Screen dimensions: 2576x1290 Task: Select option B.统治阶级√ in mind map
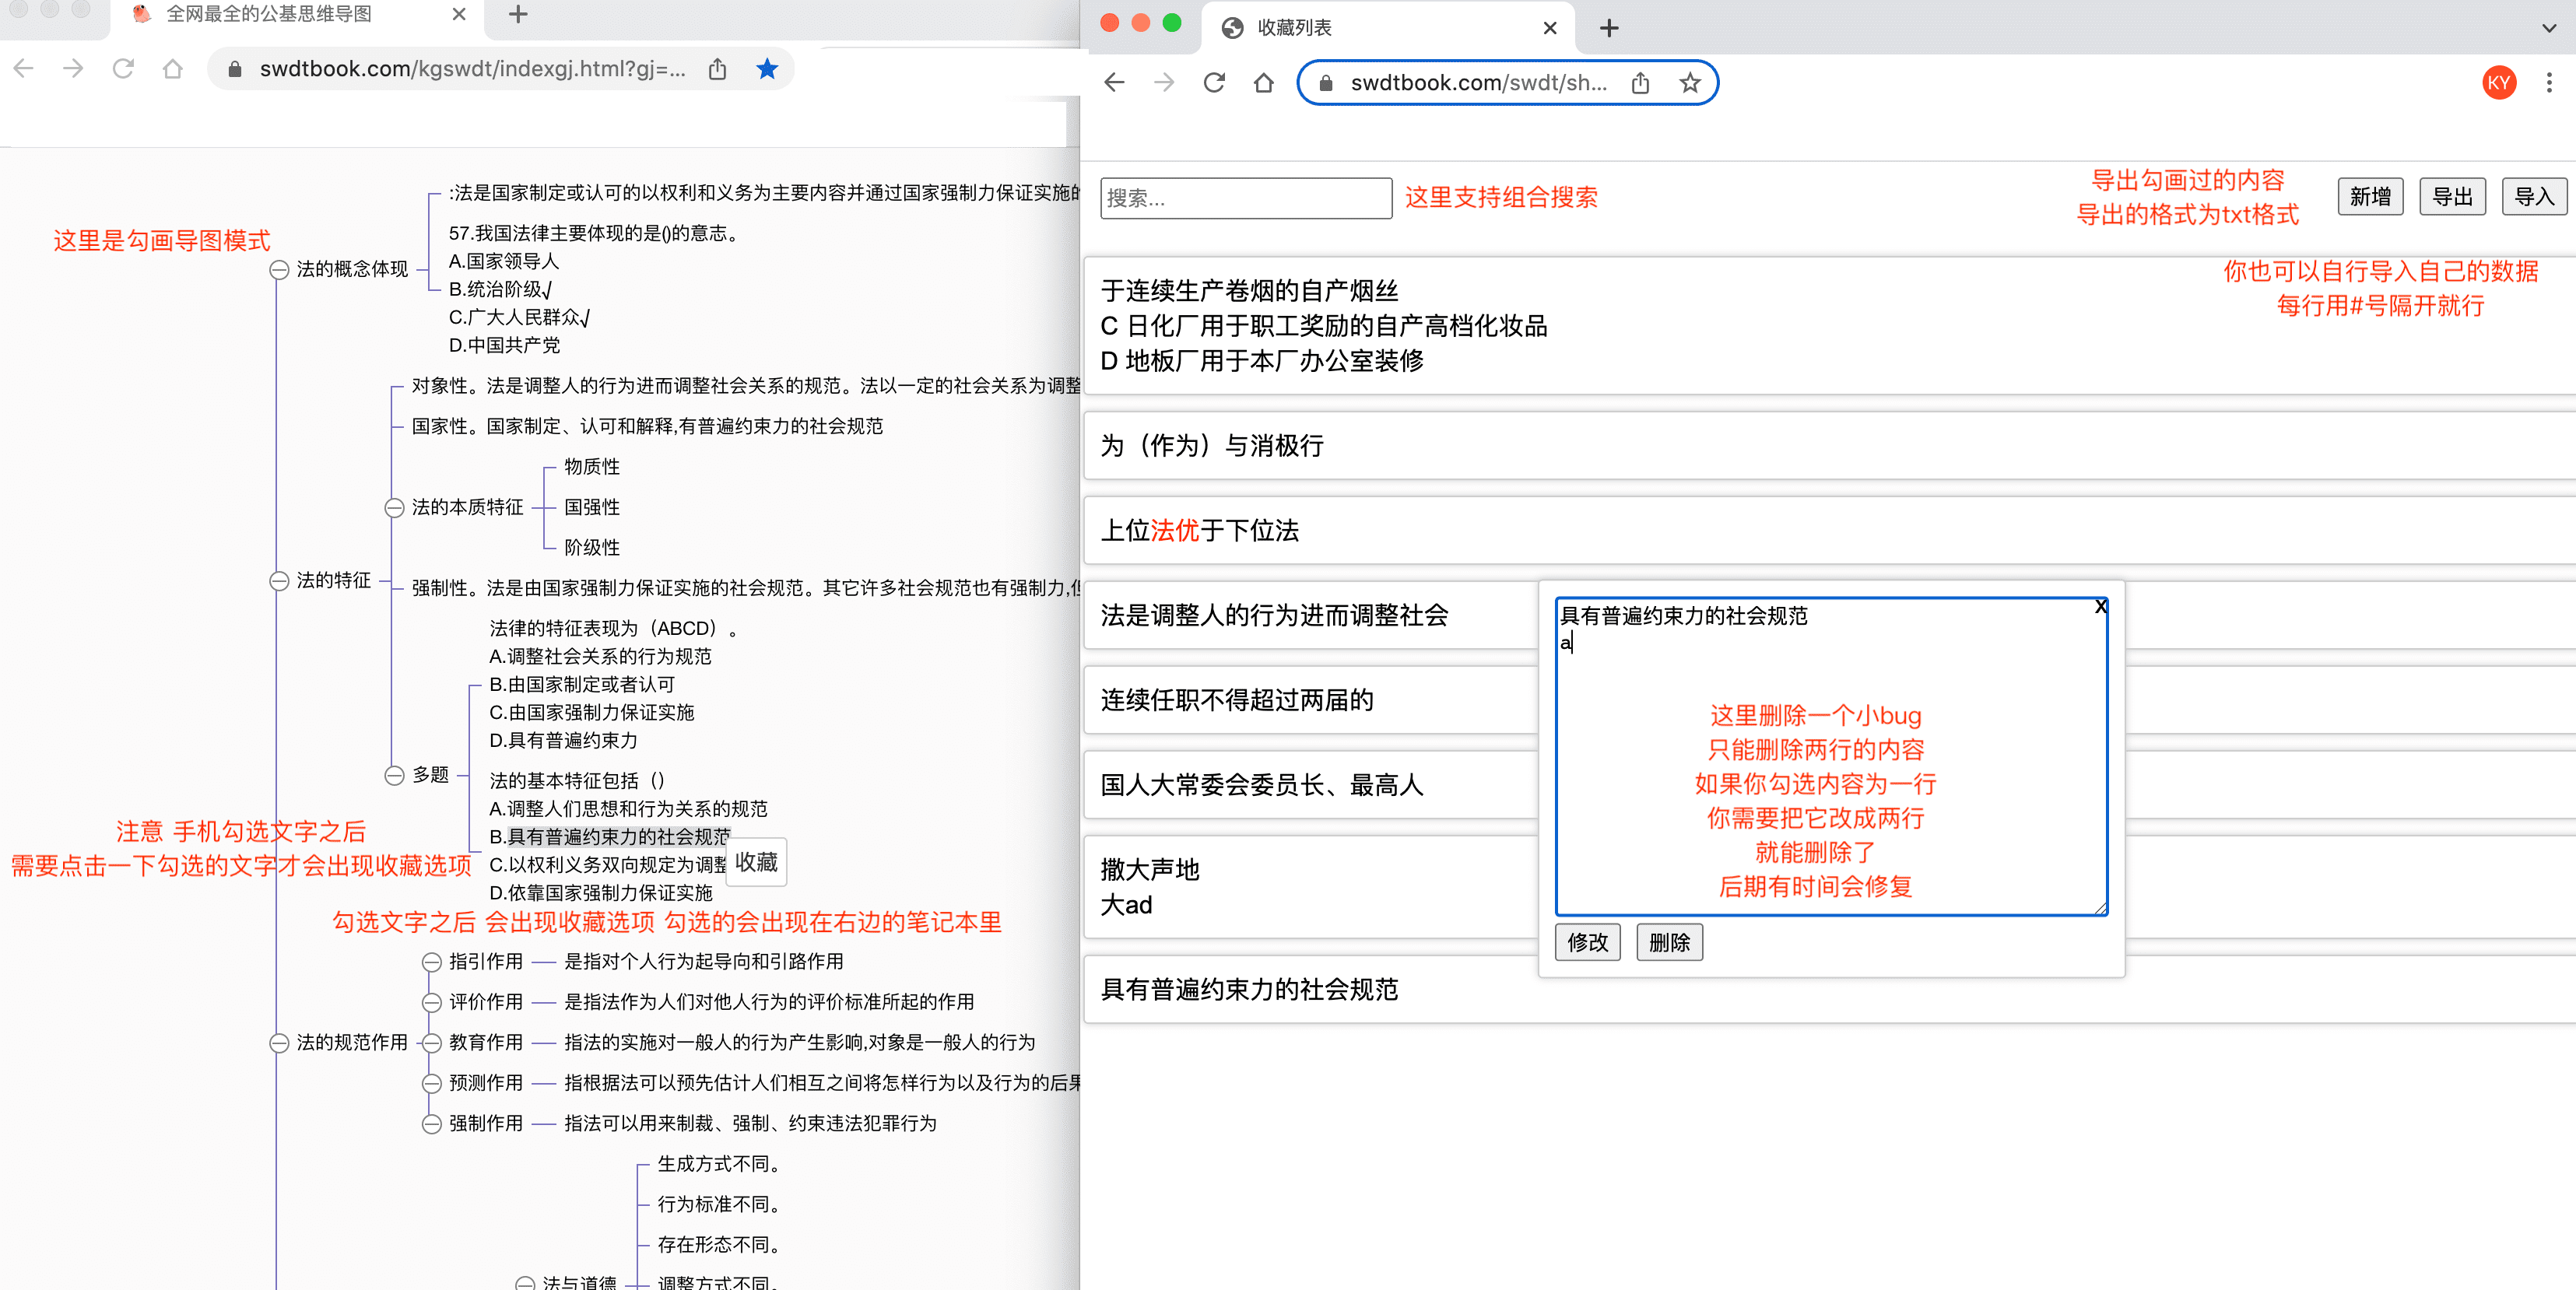500,289
